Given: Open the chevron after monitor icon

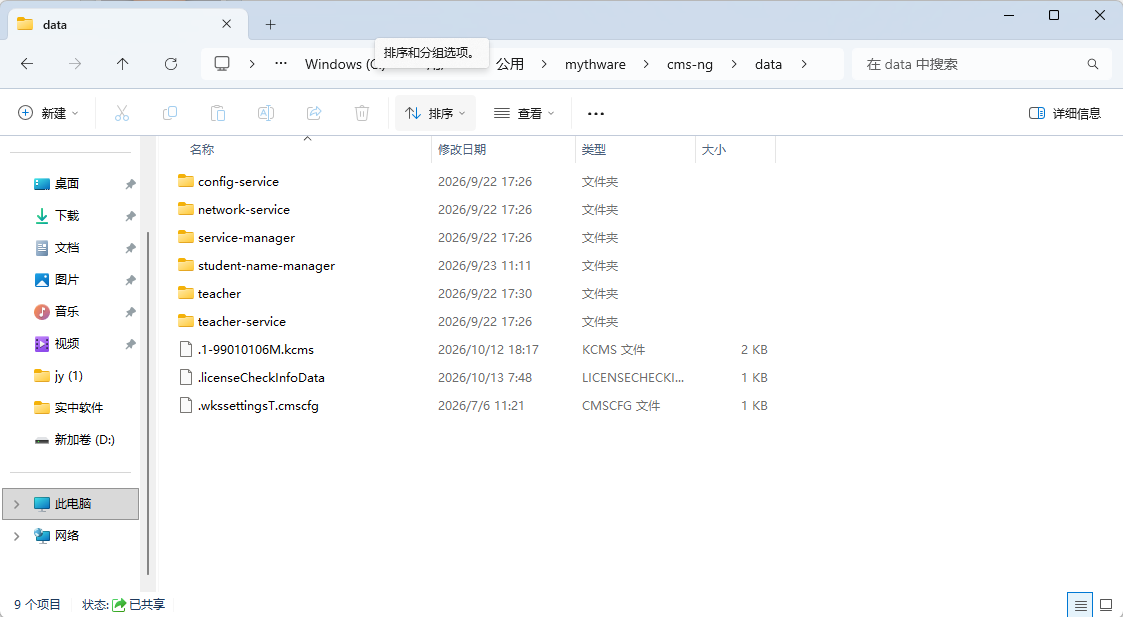Looking at the screenshot, I should click(252, 64).
